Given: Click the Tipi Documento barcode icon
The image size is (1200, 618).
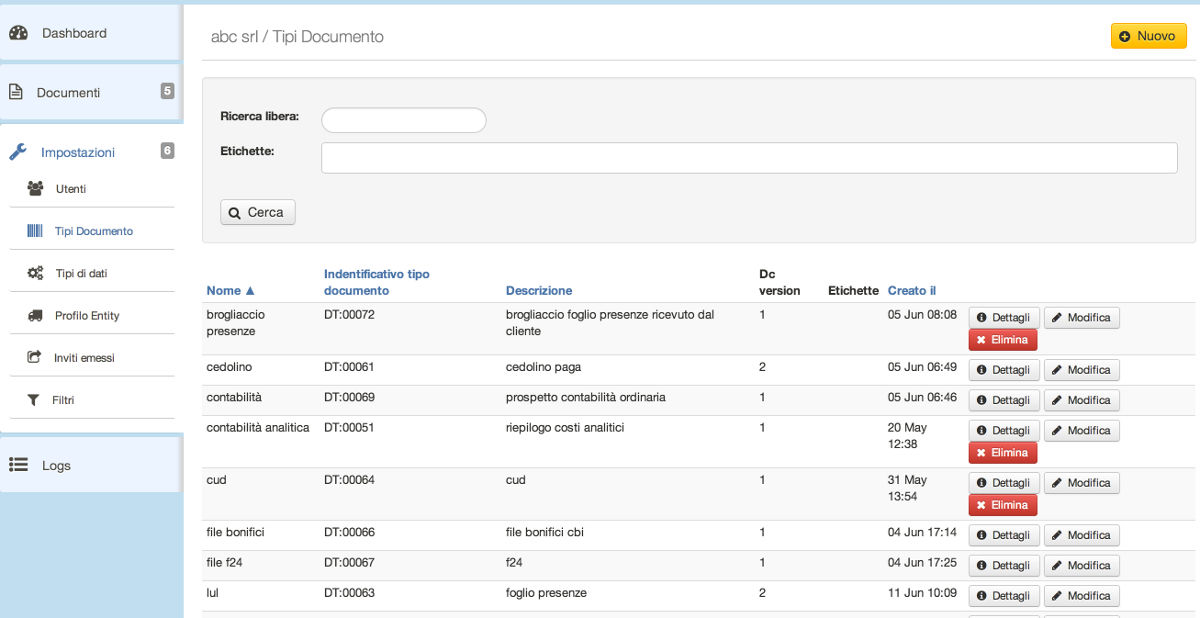Looking at the screenshot, I should [35, 231].
